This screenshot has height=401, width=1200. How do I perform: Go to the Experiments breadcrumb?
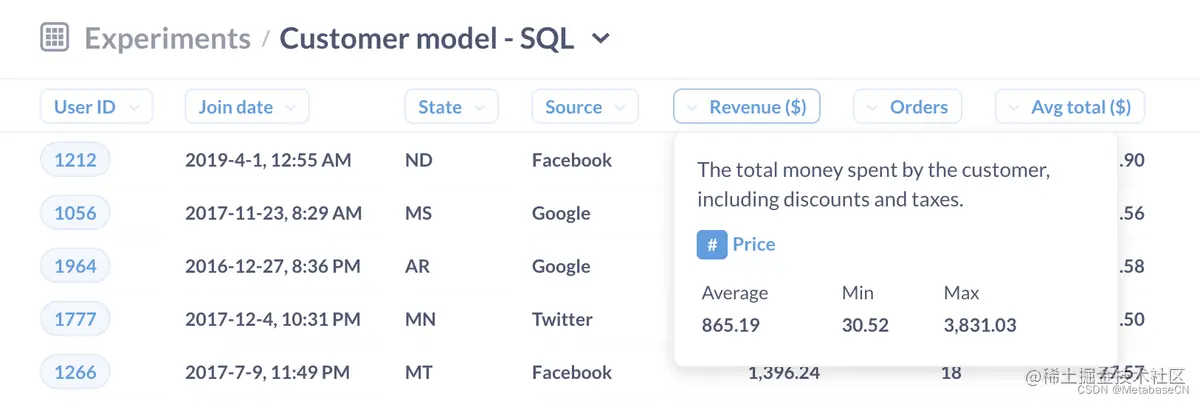pos(167,39)
